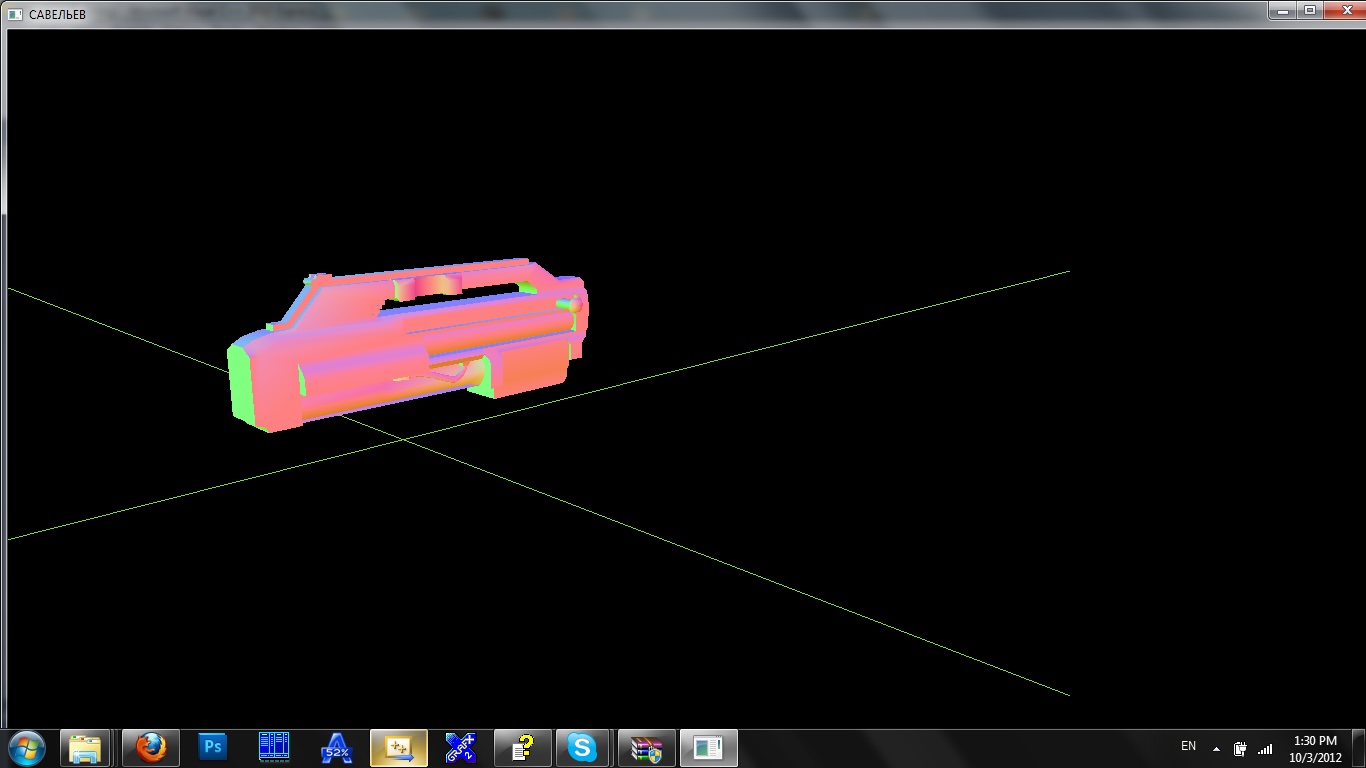Restore down the САВЕЛЬЕВ window
1366x768 pixels.
tap(1310, 10)
